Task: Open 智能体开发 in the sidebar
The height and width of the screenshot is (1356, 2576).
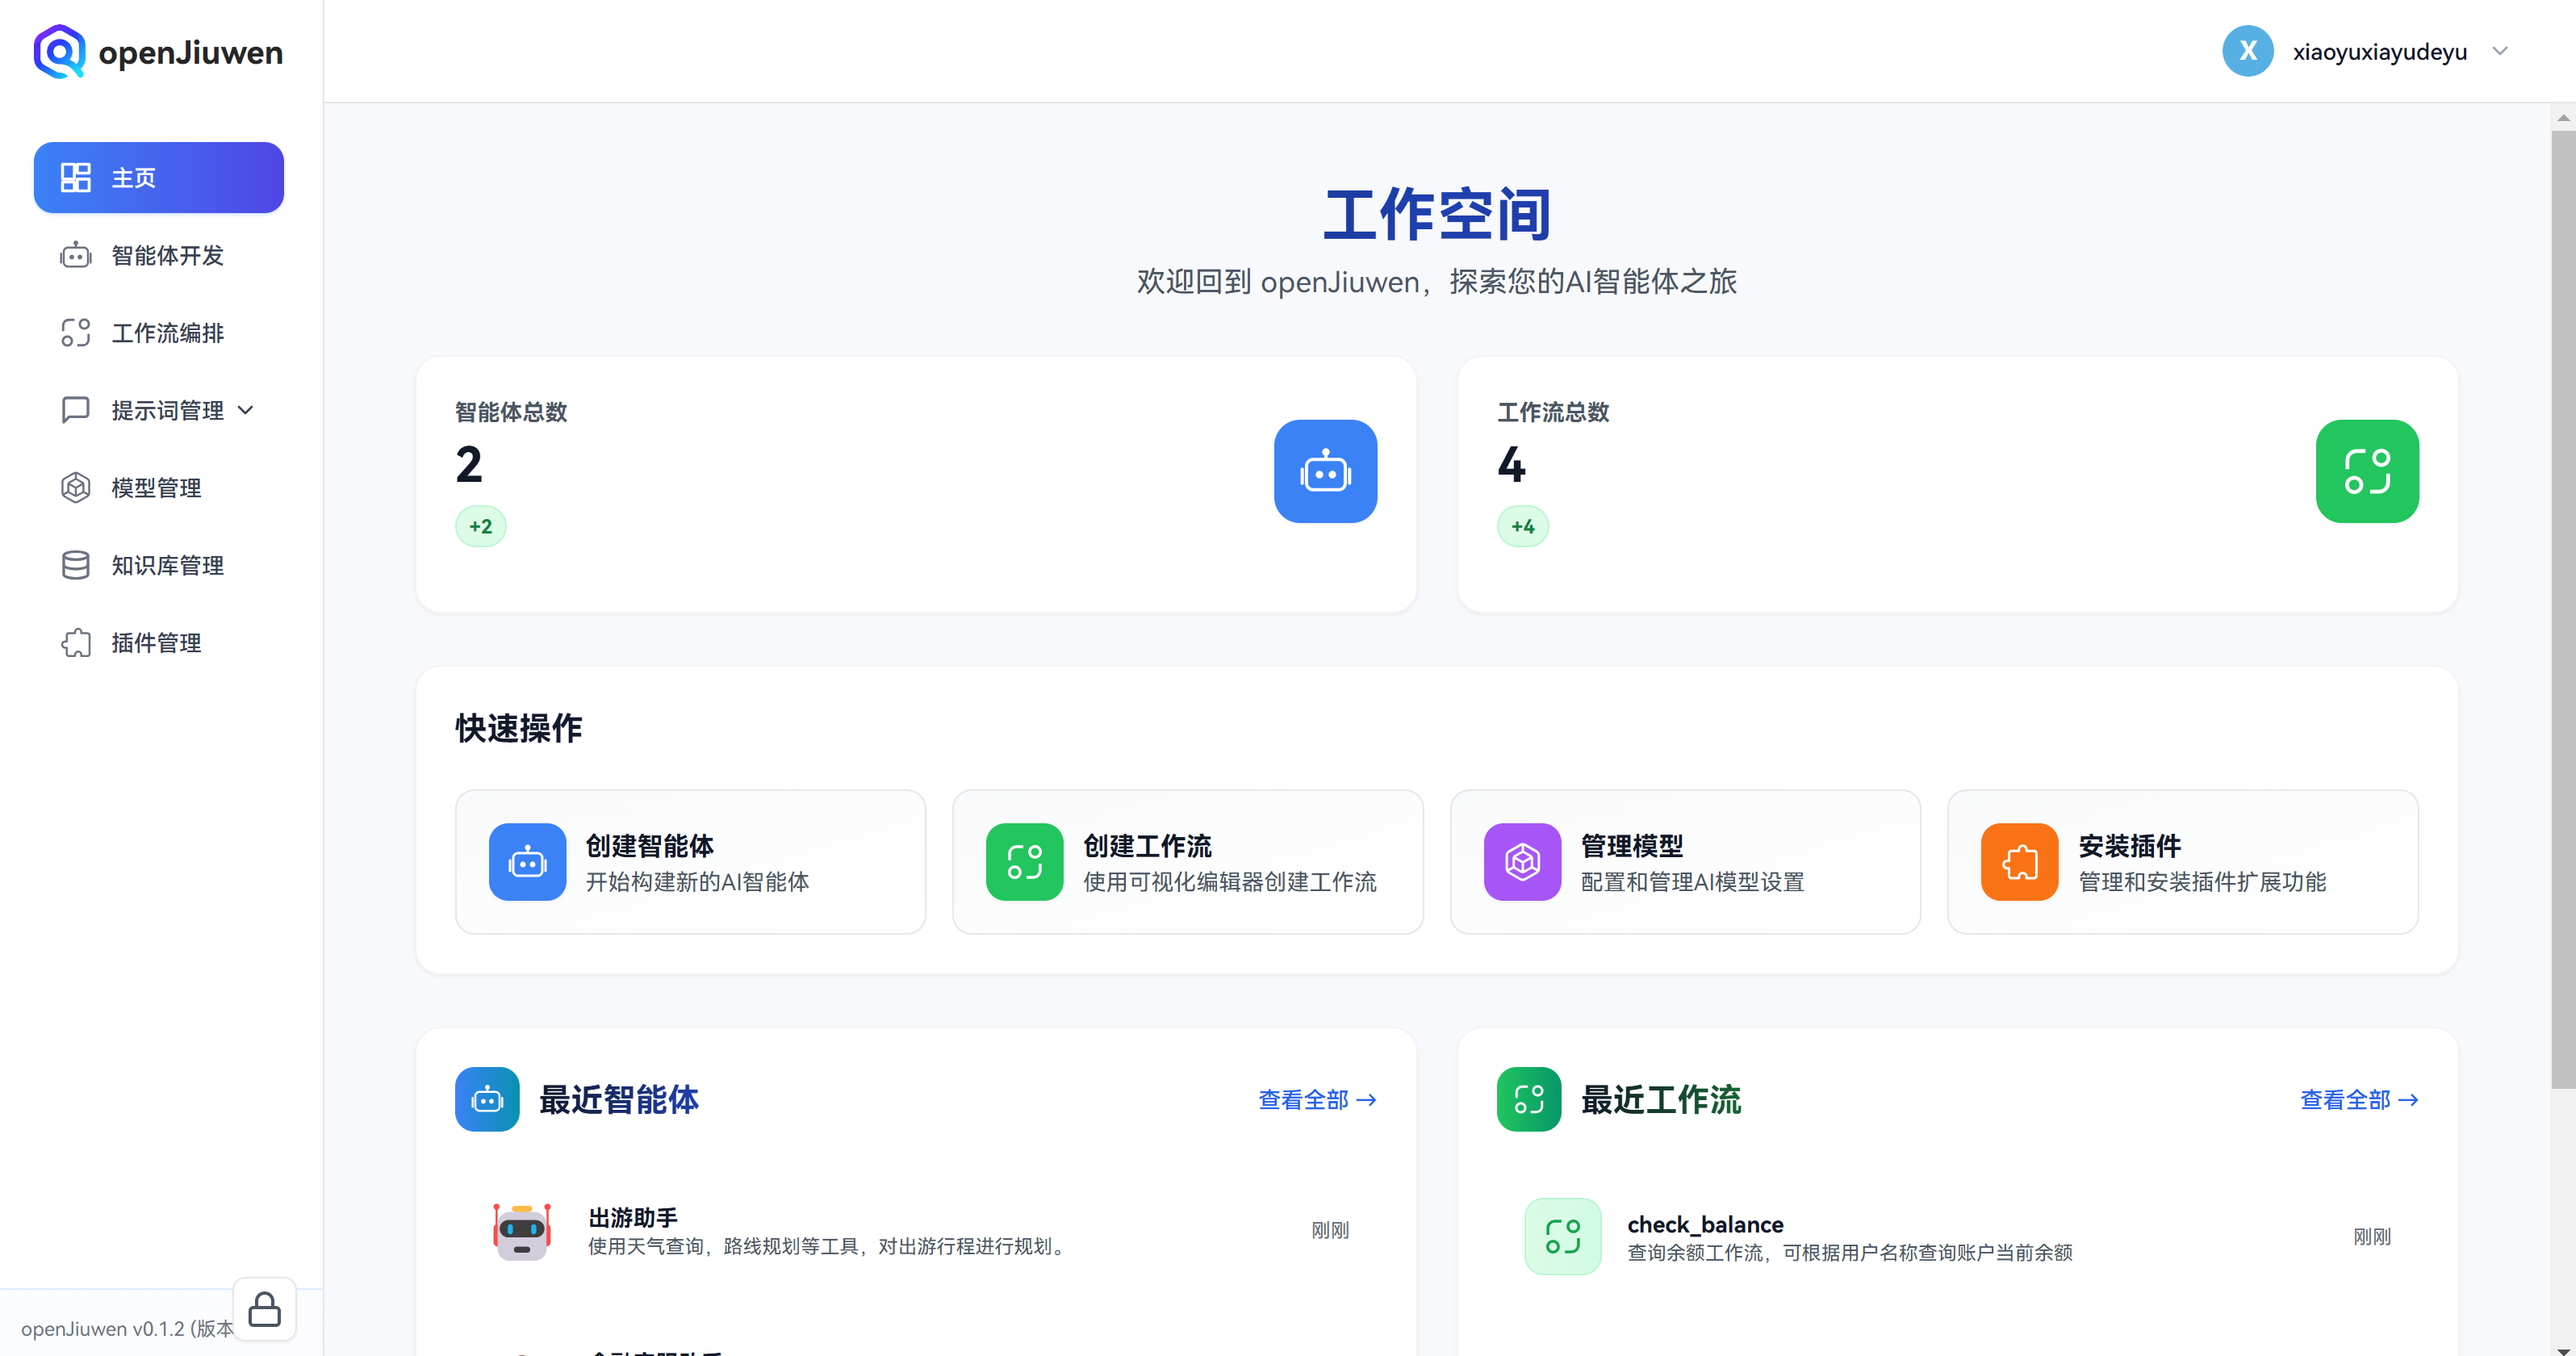Action: (x=166, y=255)
